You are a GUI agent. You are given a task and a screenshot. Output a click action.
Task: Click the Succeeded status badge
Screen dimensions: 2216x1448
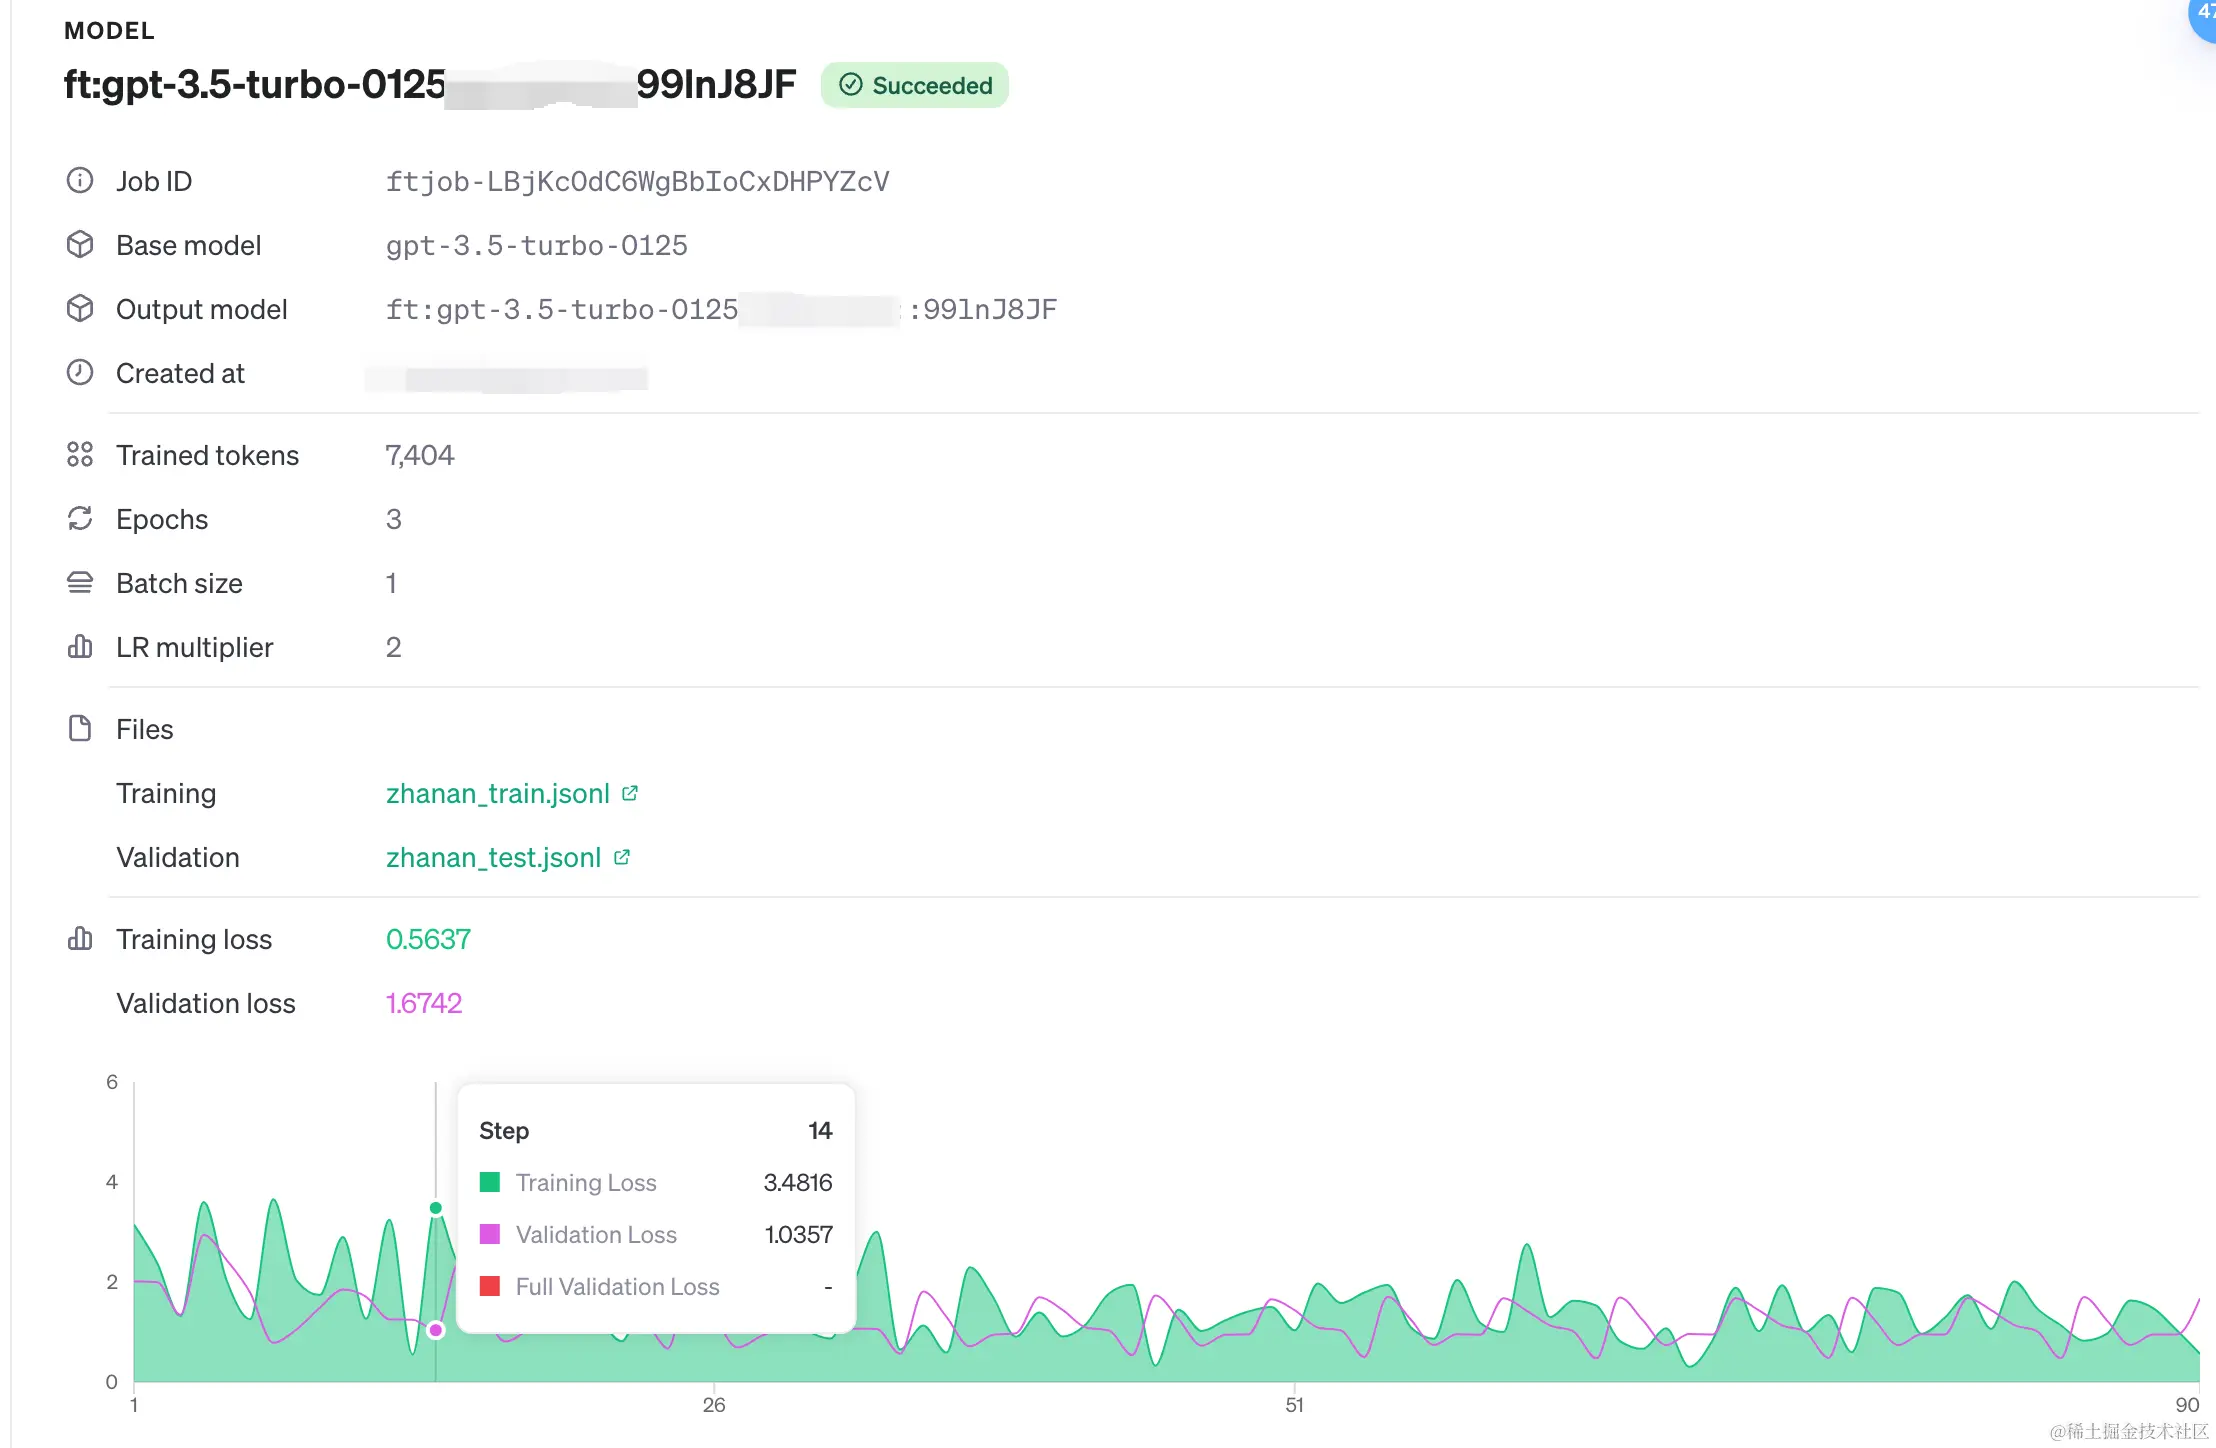tap(915, 85)
